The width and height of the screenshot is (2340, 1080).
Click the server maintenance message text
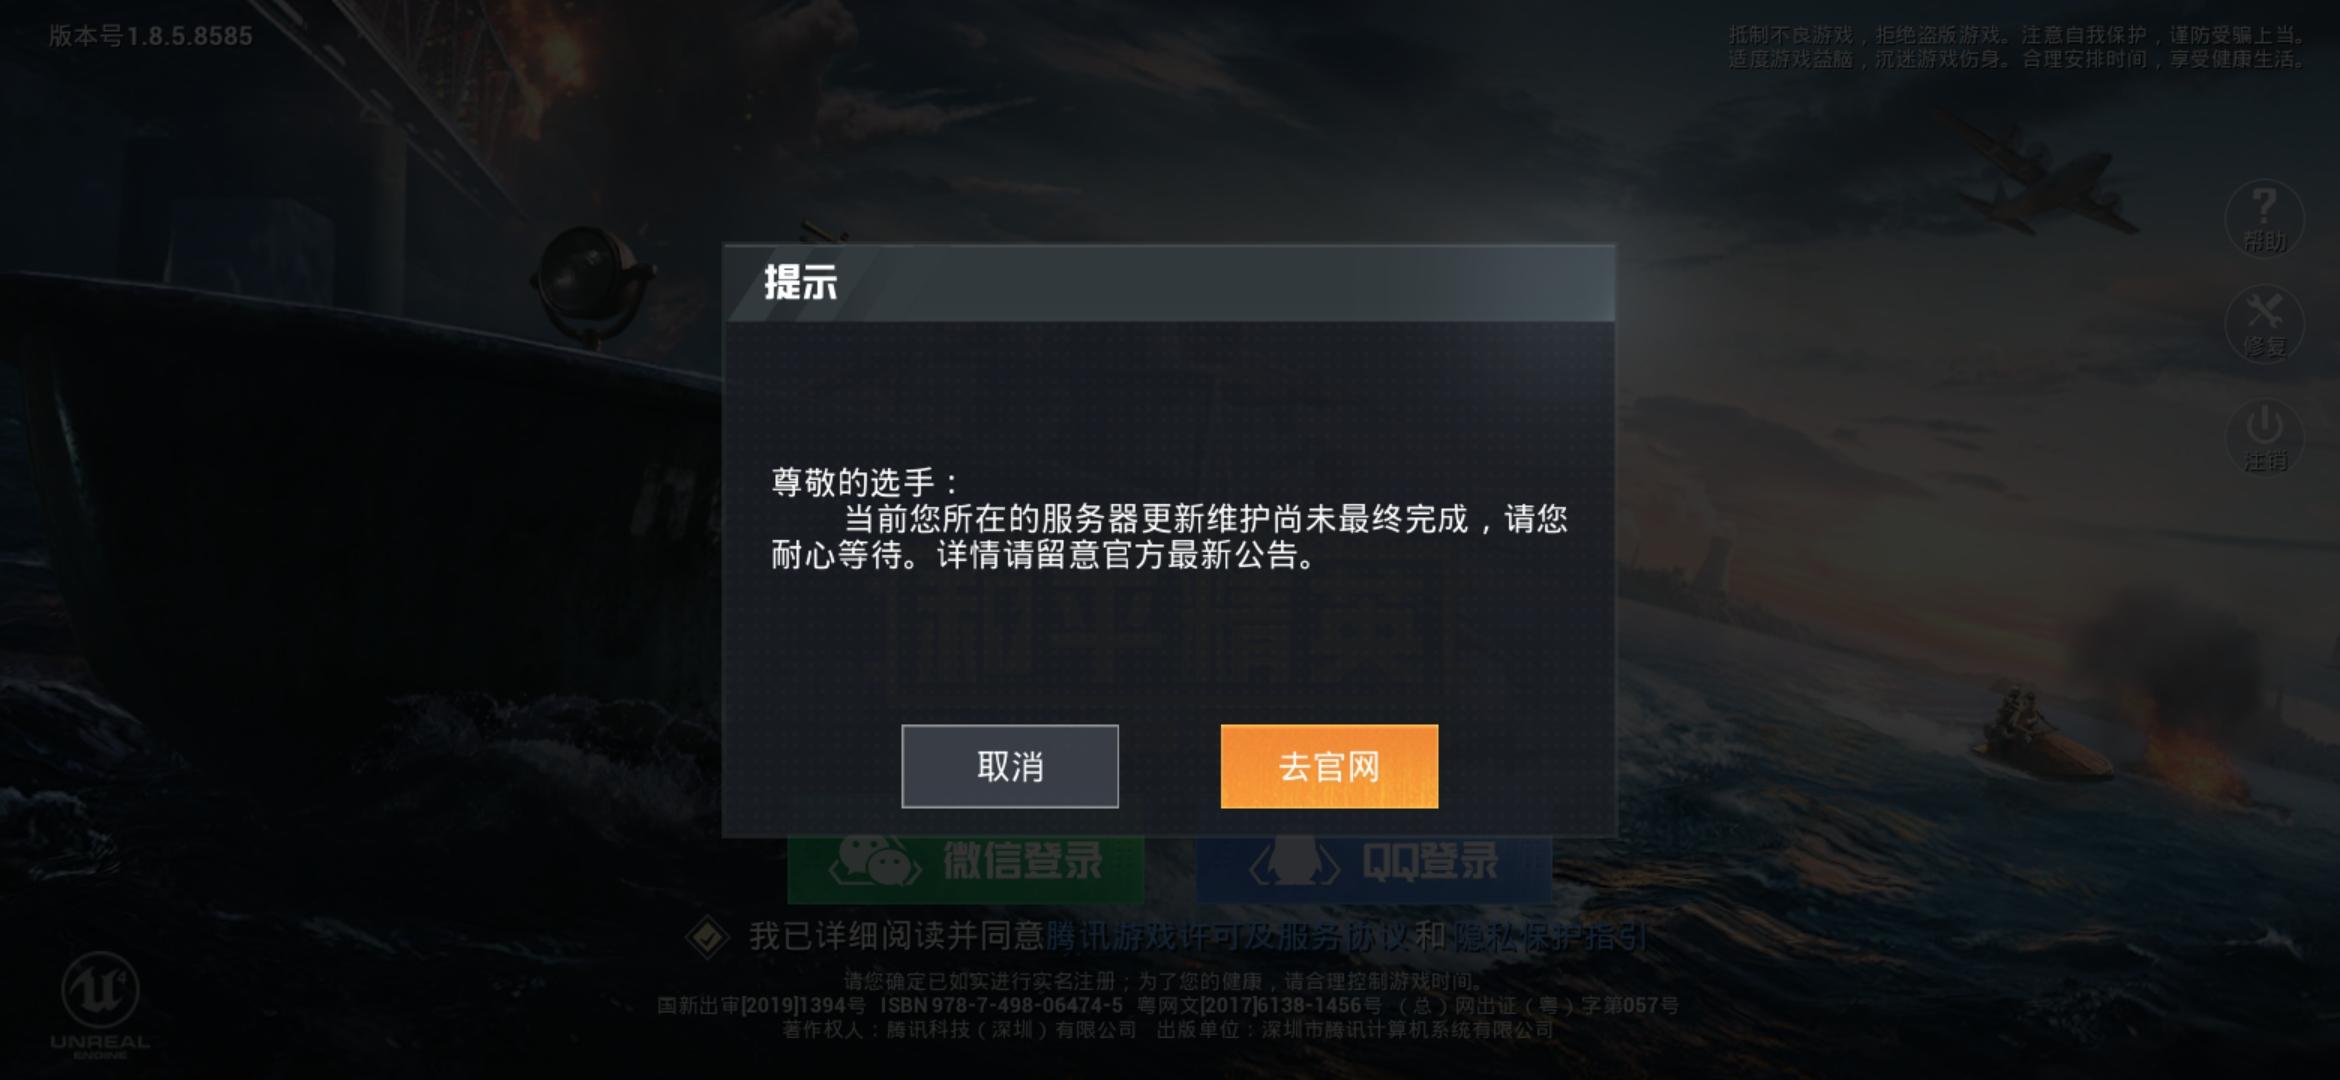[x=1169, y=536]
